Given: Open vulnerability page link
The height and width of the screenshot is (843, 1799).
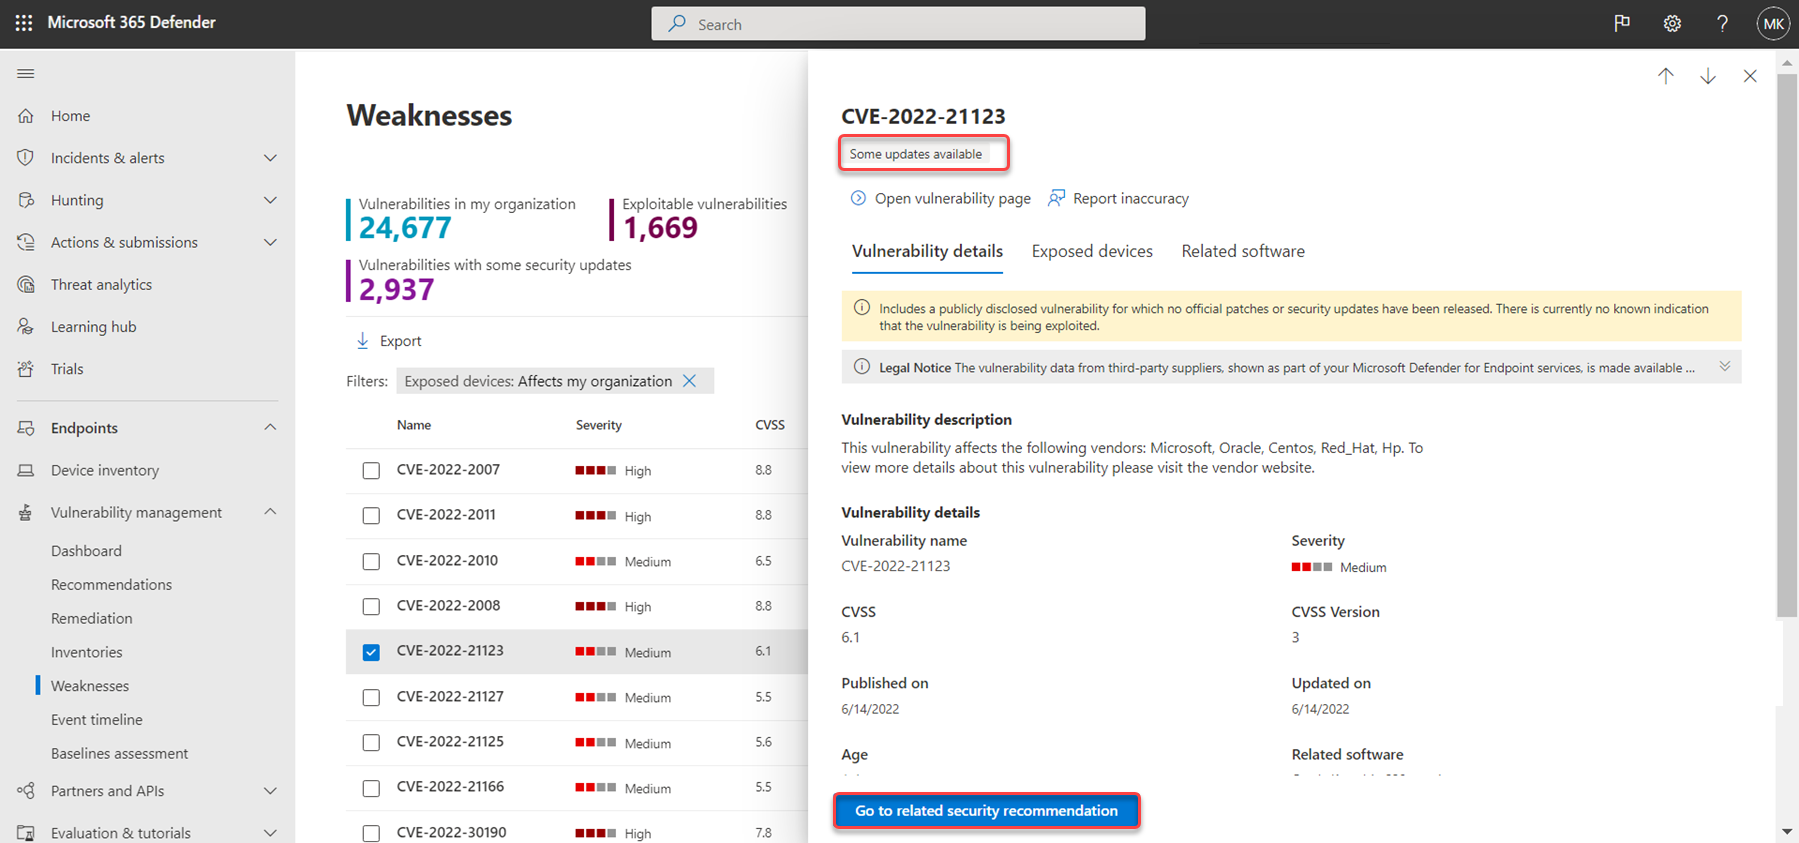Looking at the screenshot, I should tap(951, 198).
